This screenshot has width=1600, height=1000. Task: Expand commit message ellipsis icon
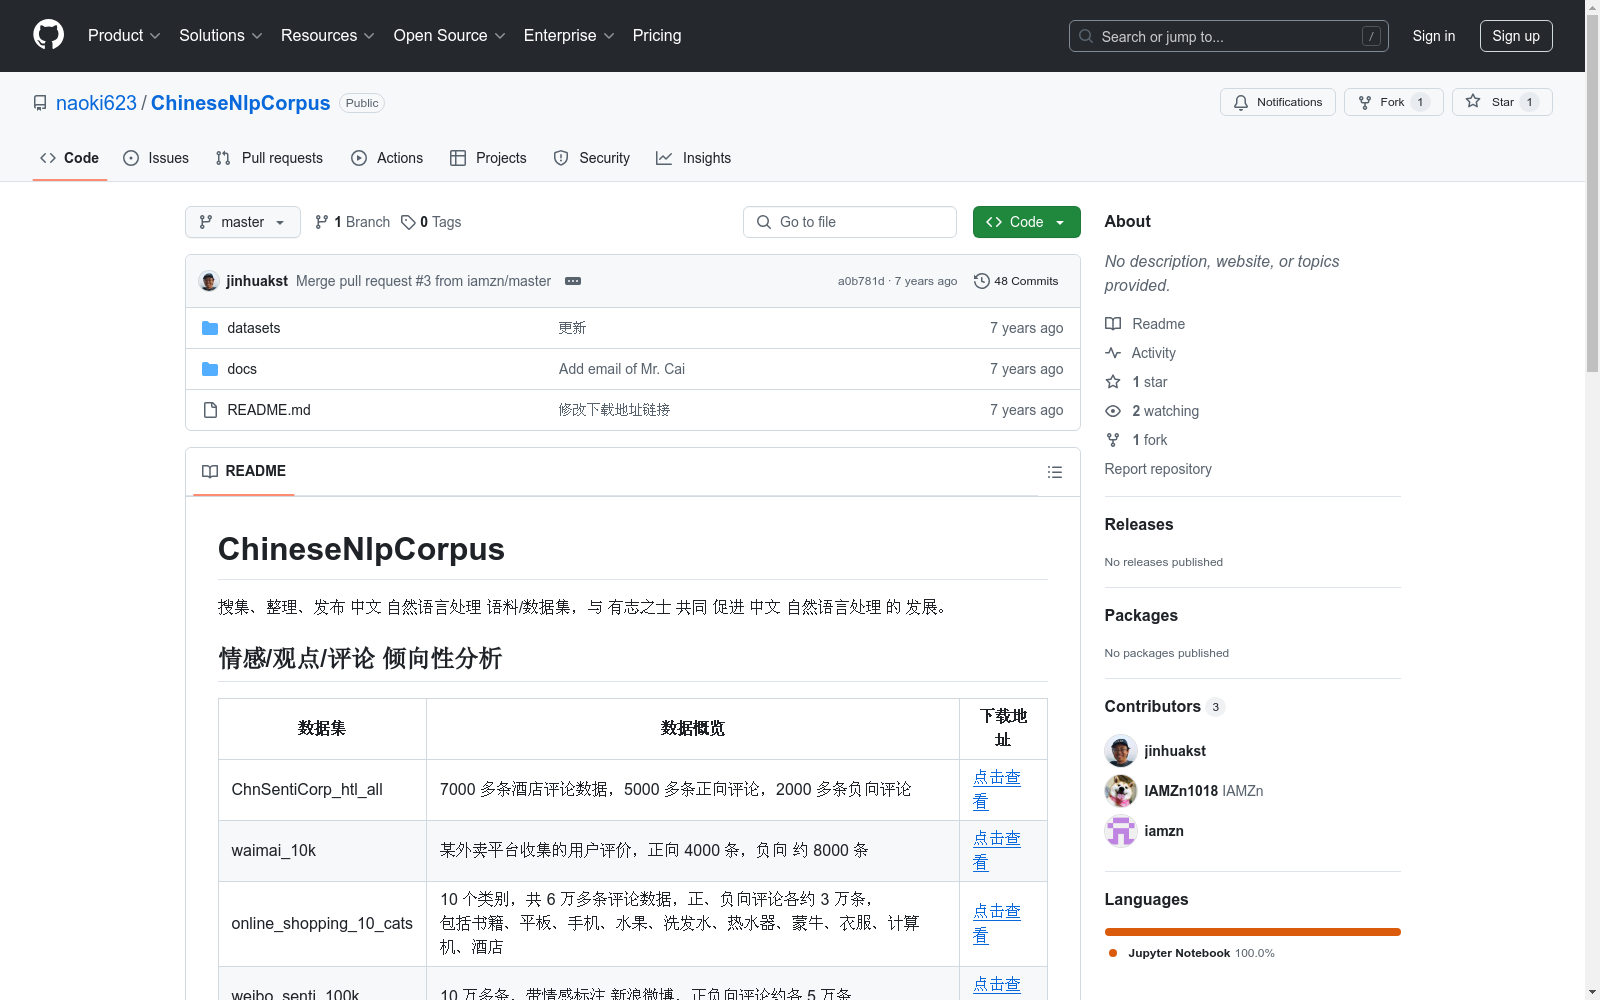(x=573, y=281)
